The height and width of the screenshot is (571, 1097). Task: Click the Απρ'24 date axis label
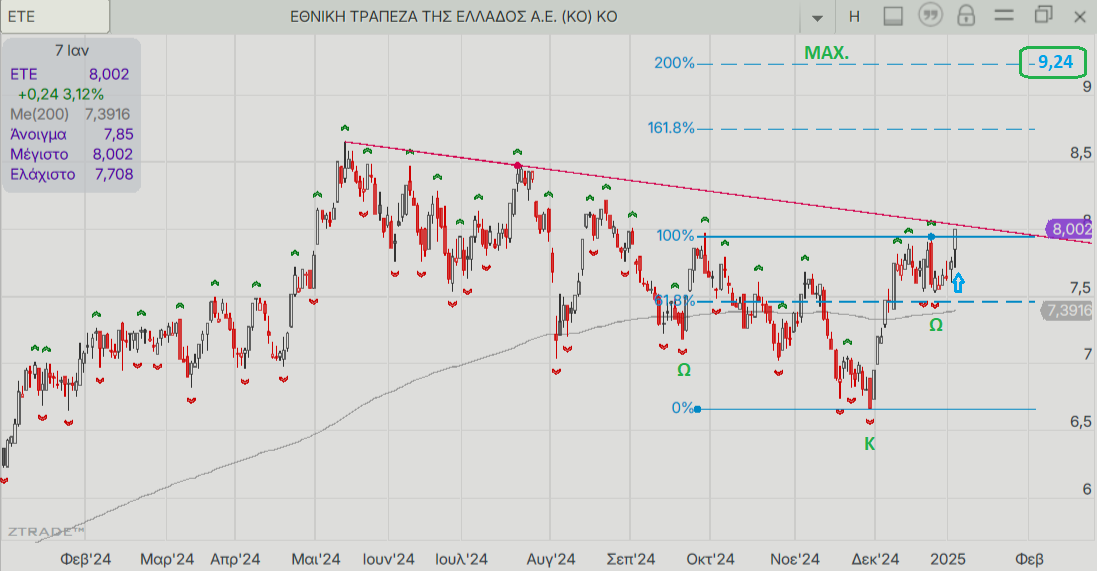pos(235,559)
